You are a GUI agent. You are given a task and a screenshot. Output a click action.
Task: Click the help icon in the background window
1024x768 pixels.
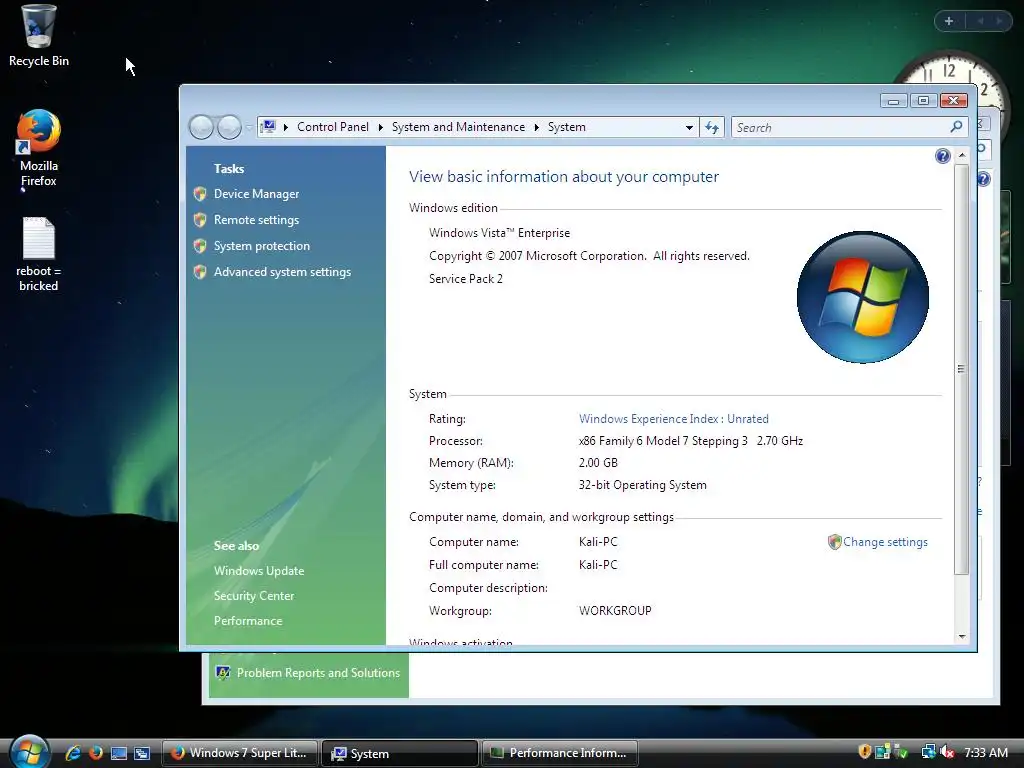pos(984,179)
